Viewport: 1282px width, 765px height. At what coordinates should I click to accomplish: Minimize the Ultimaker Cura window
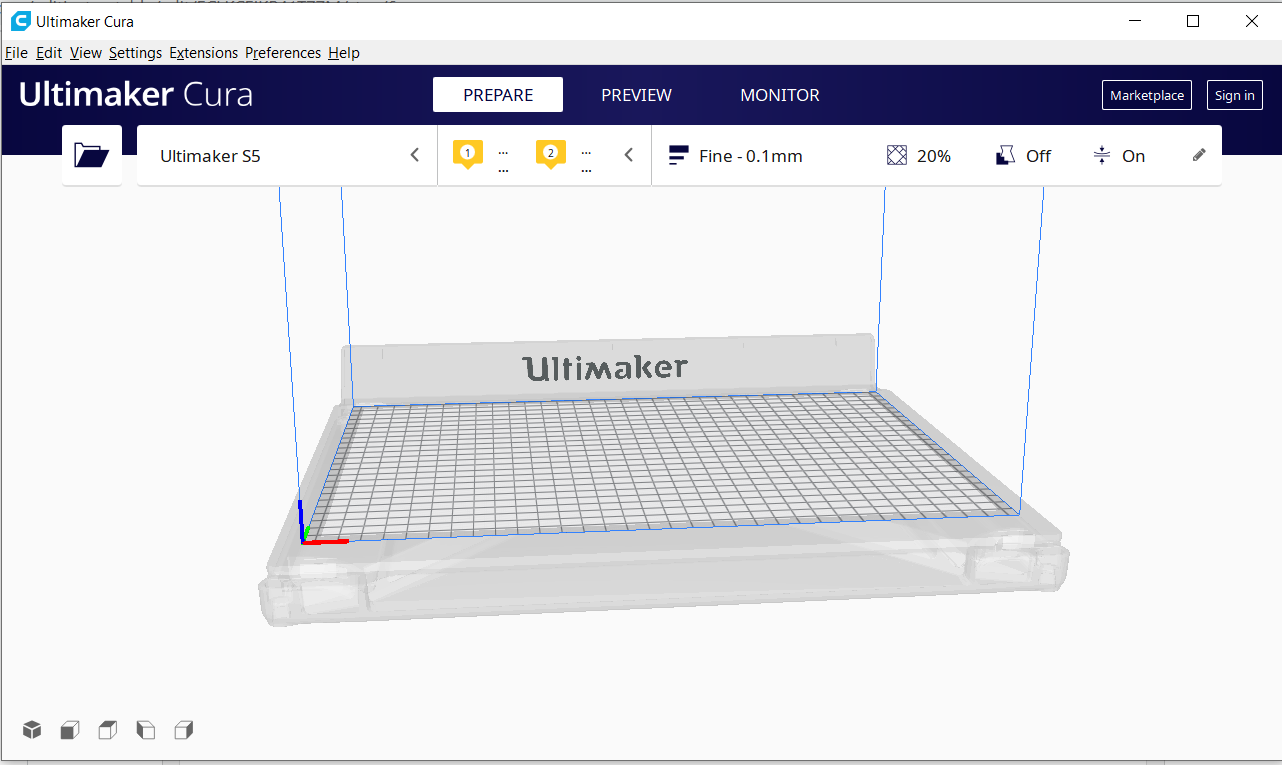tap(1134, 21)
